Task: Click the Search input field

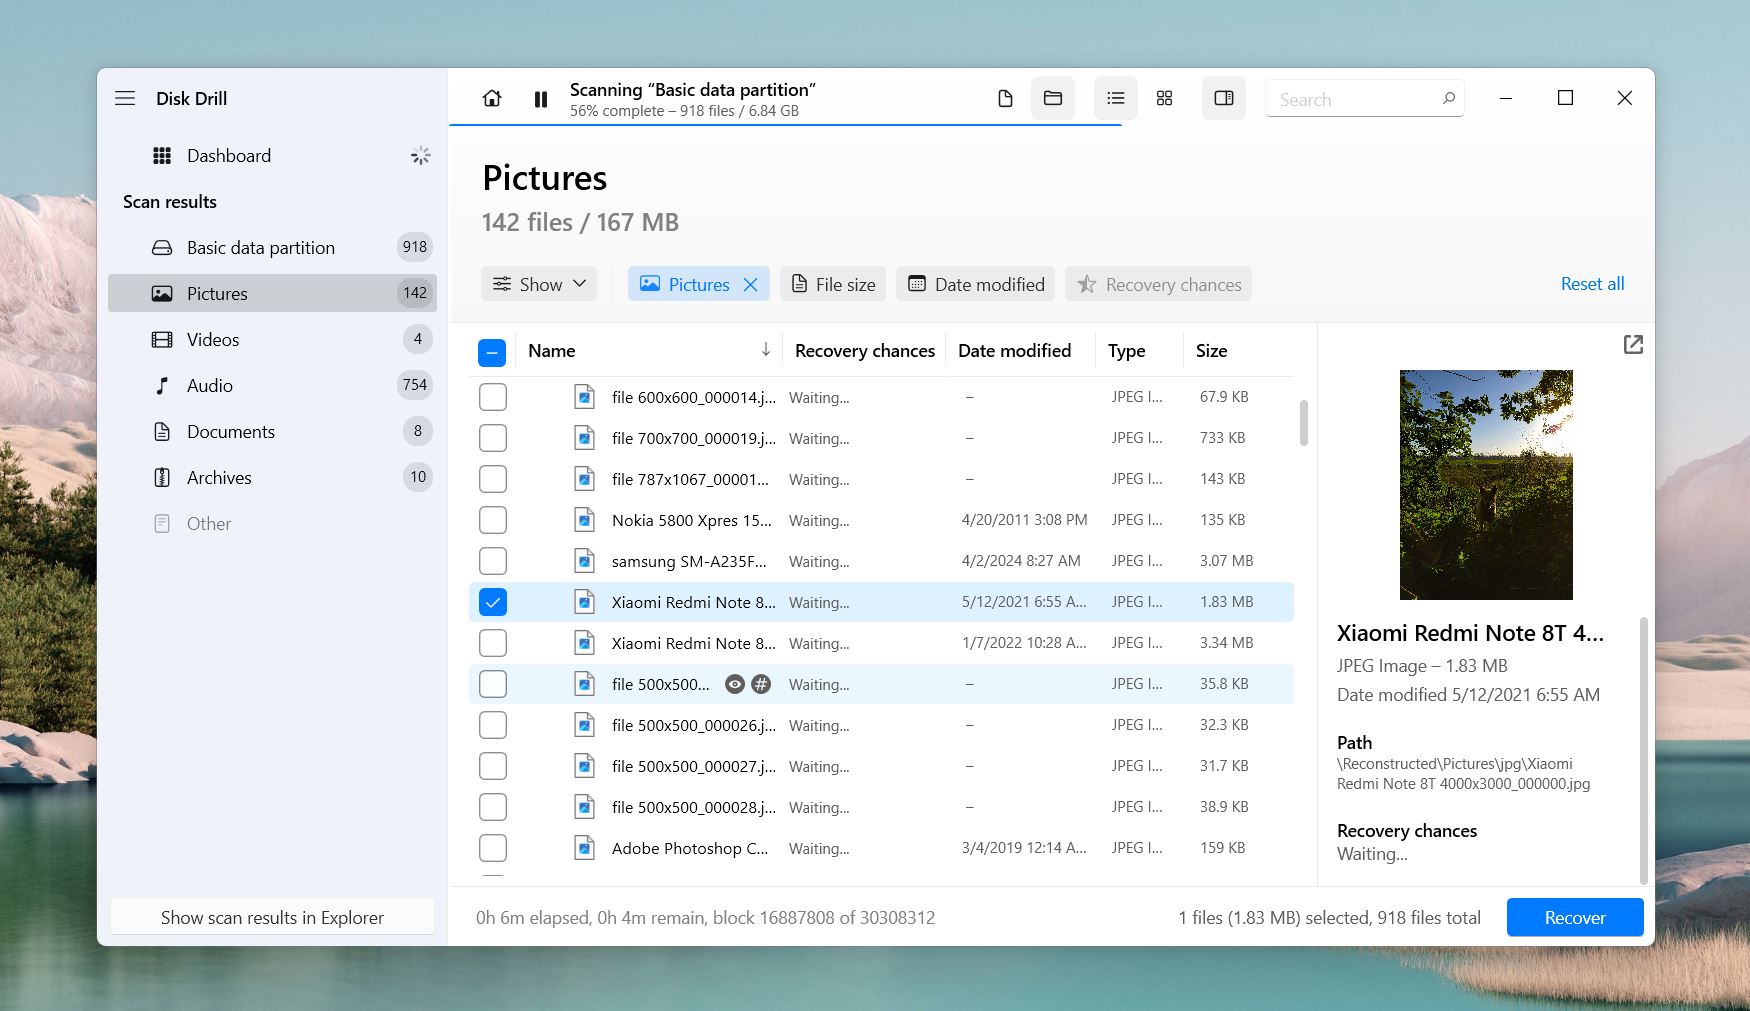Action: click(1364, 99)
